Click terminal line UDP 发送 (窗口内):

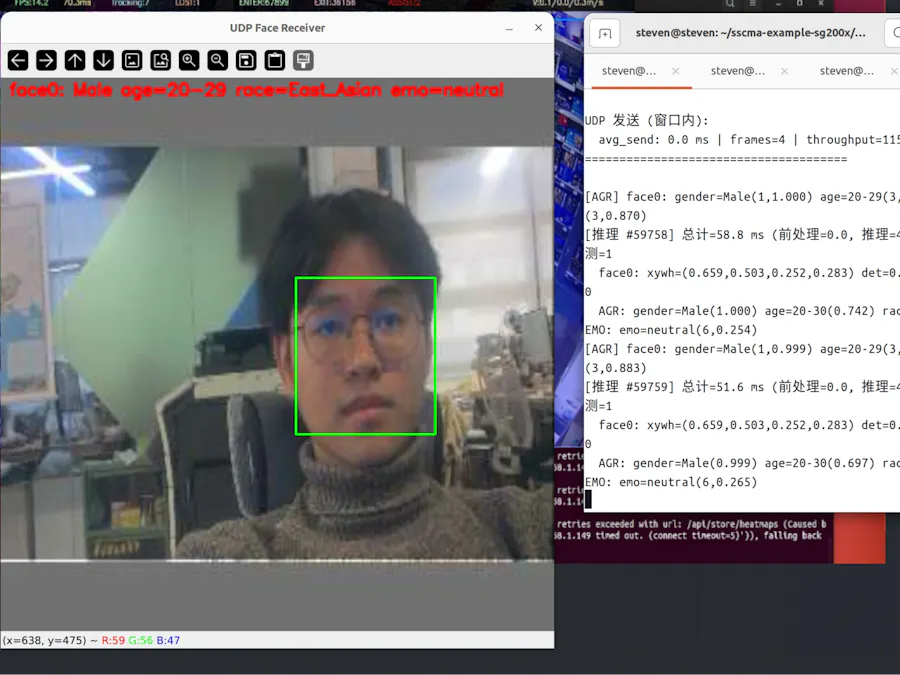647,121
